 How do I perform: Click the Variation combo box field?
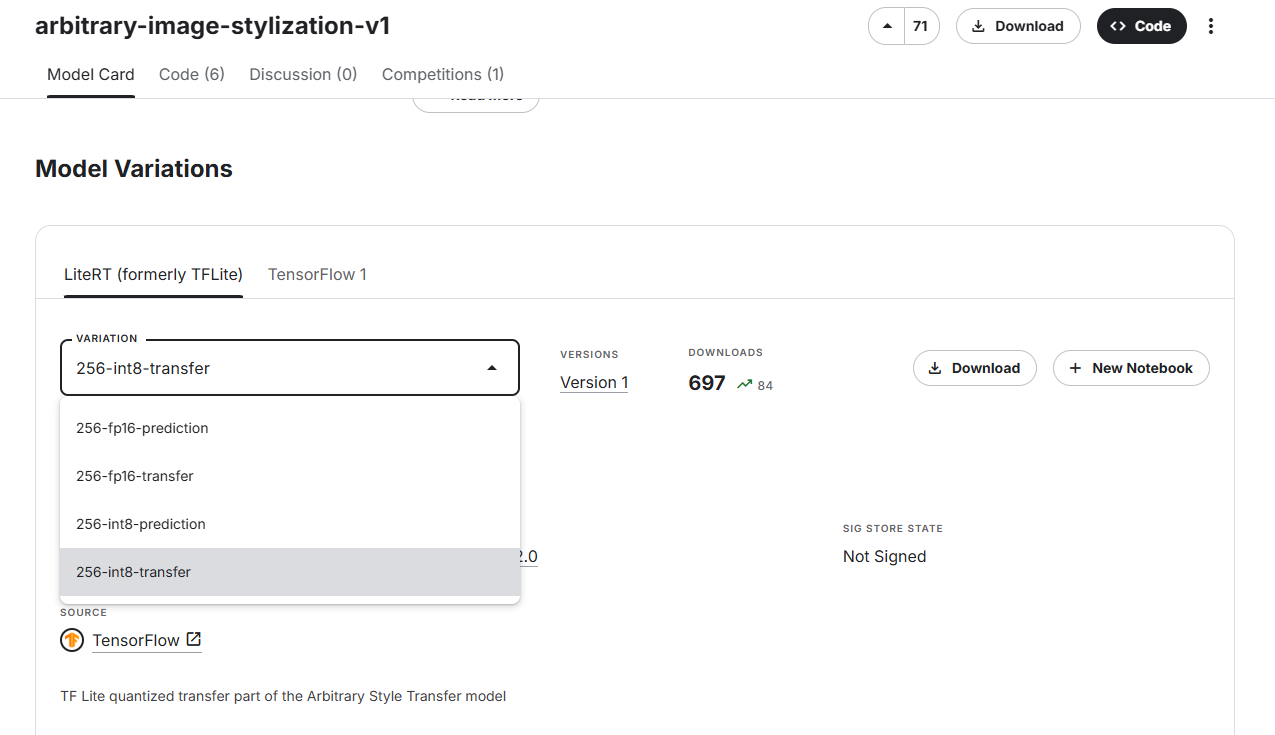[x=290, y=368]
